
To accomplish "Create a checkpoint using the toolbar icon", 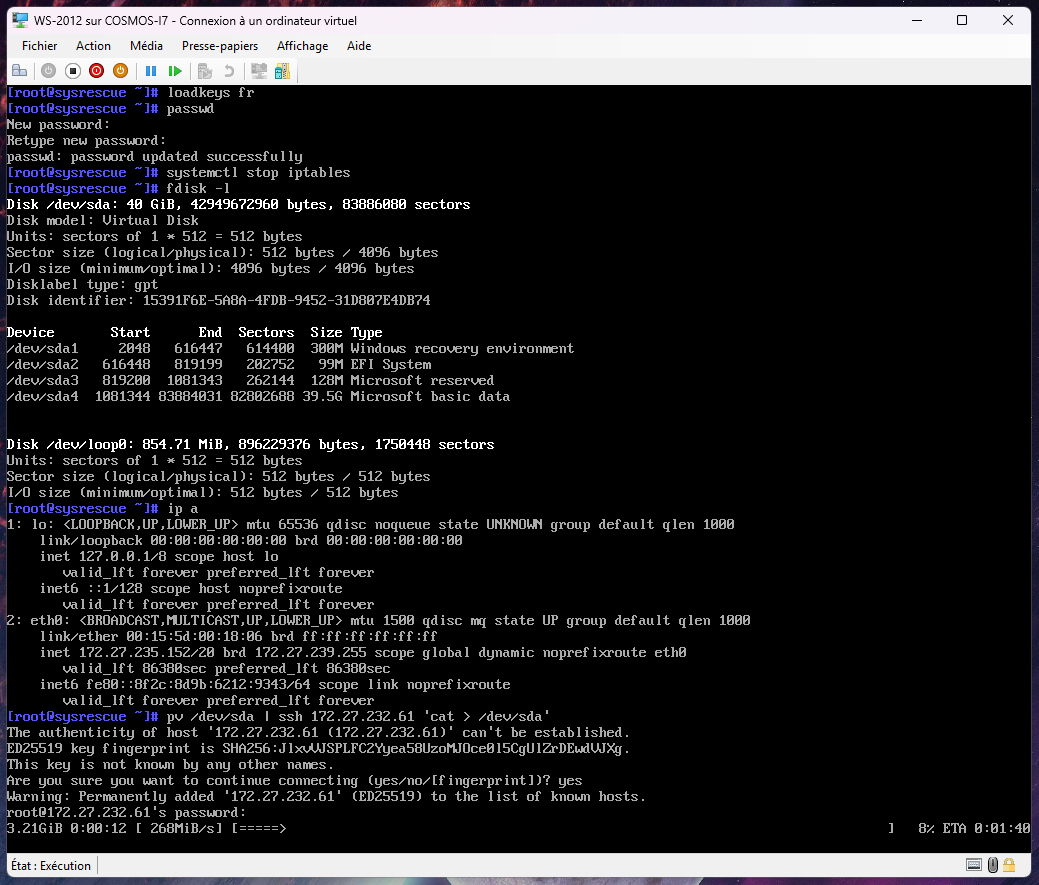I will 205,71.
